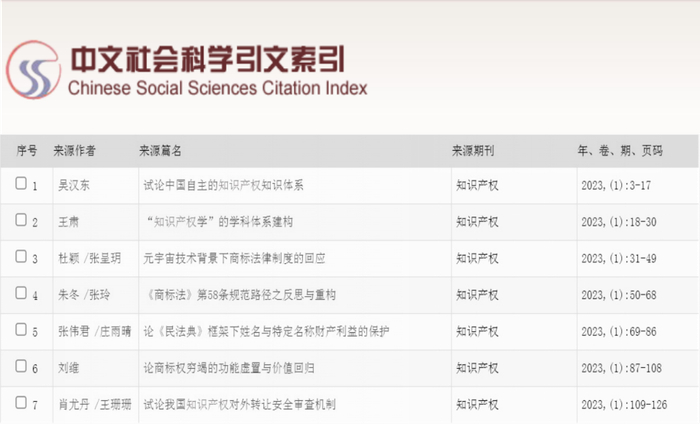
Task: Open author link 刘维
Action: coord(69,368)
